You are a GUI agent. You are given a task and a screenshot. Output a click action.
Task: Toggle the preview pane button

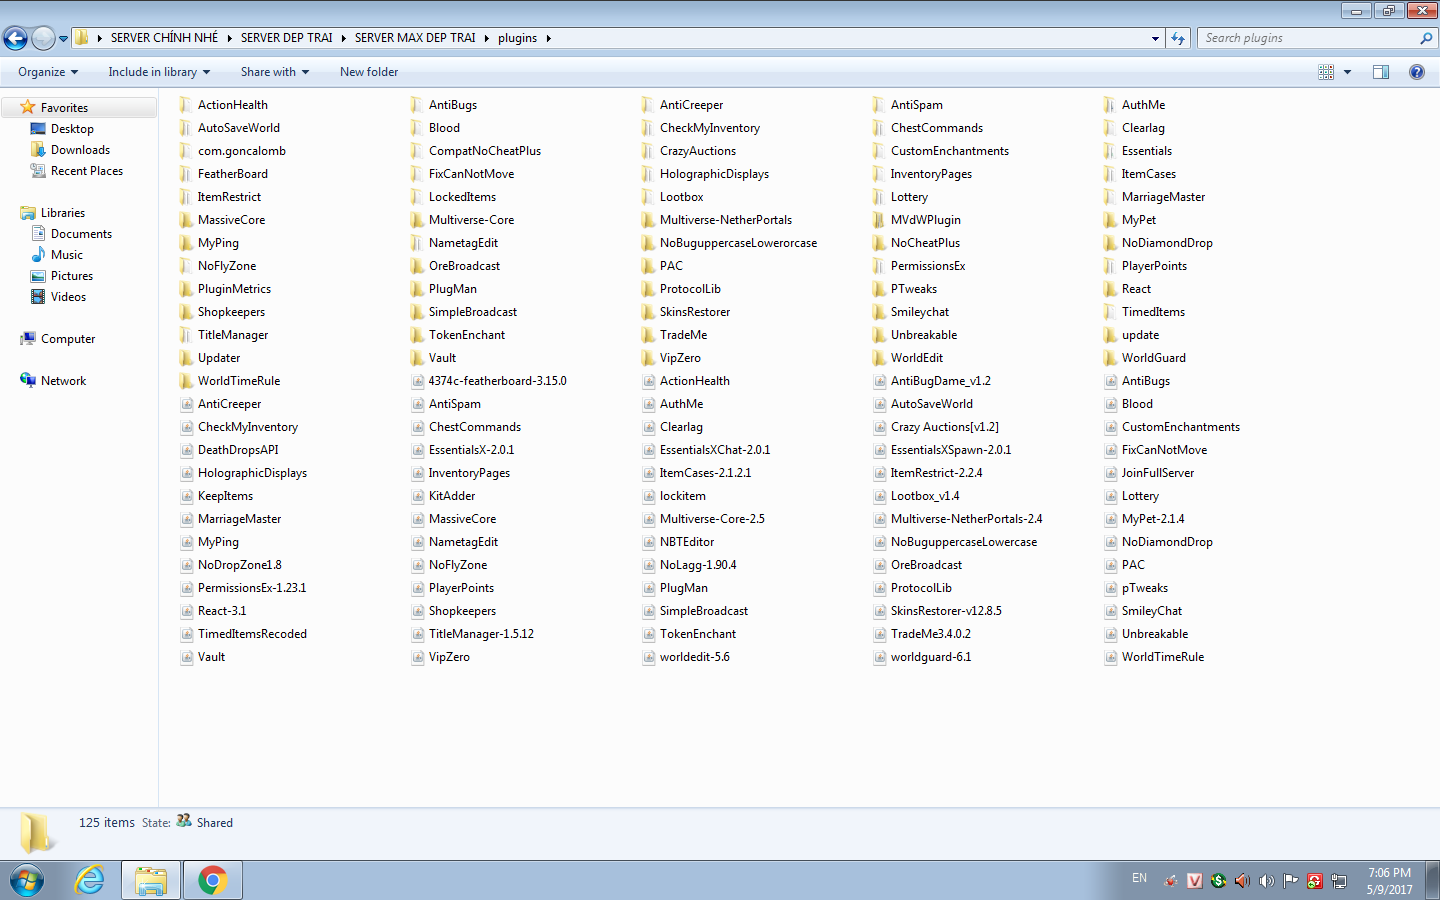point(1381,72)
